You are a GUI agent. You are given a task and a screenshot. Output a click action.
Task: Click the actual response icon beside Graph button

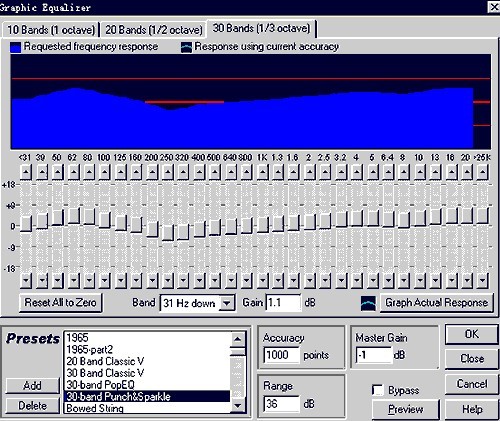click(x=368, y=303)
